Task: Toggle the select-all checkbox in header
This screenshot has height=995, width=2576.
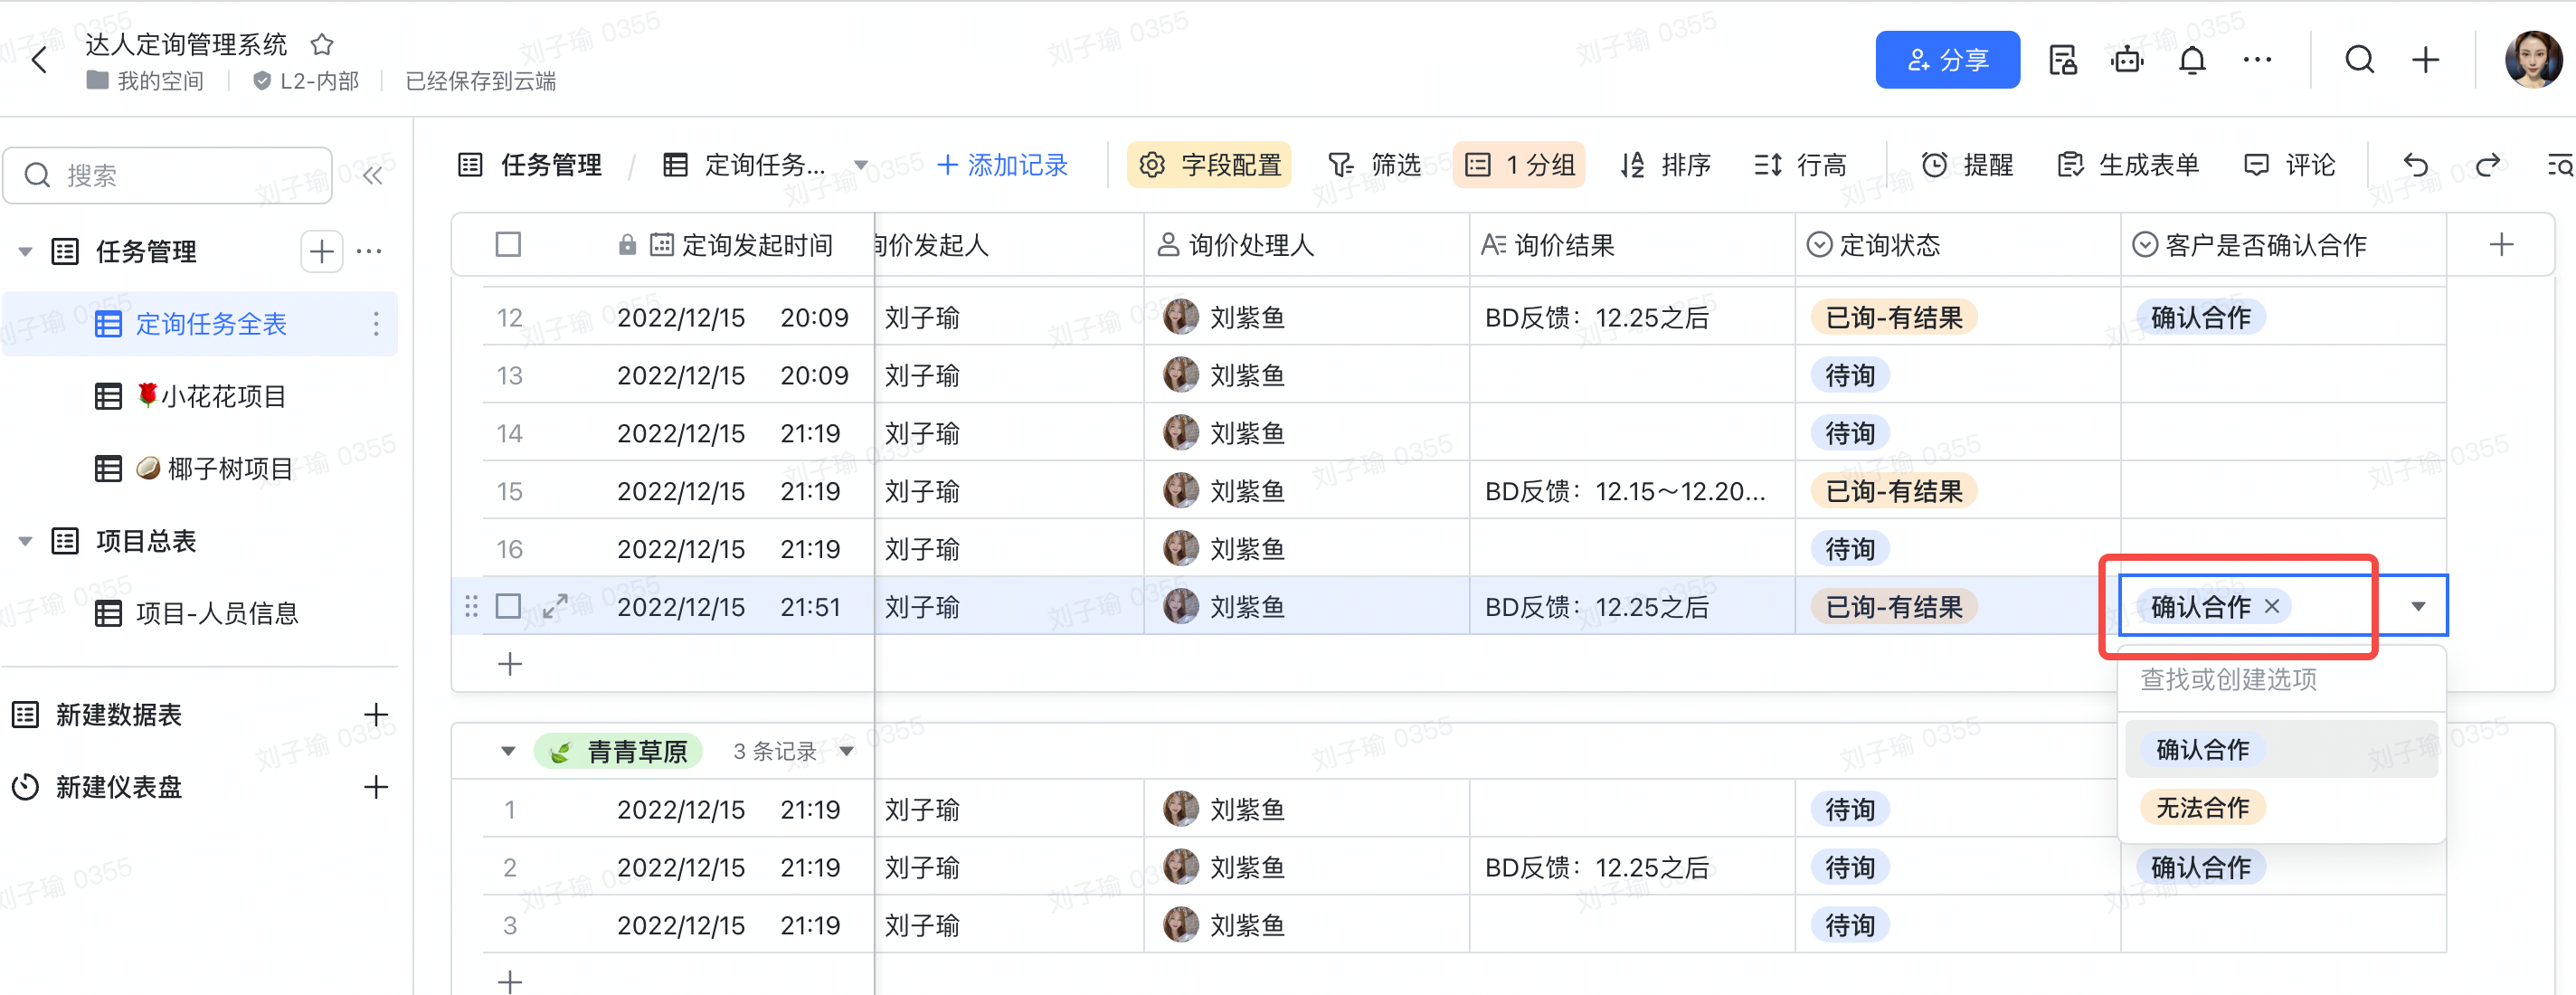Action: click(508, 245)
